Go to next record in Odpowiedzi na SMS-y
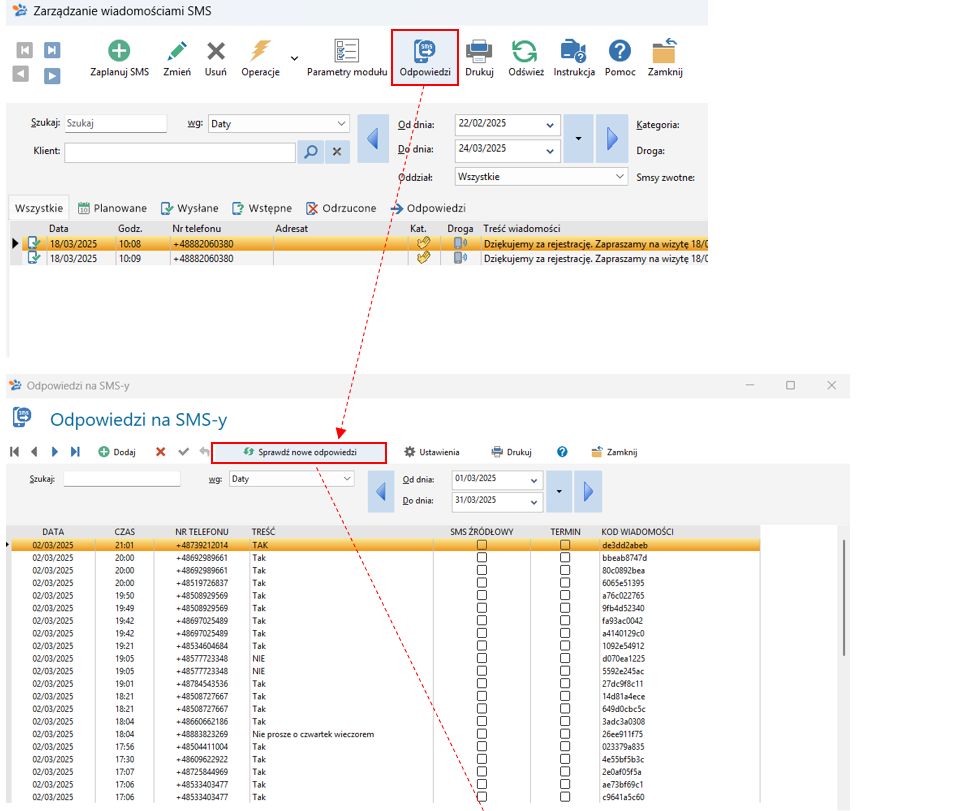Screen dimensions: 978x811 pos(55,452)
